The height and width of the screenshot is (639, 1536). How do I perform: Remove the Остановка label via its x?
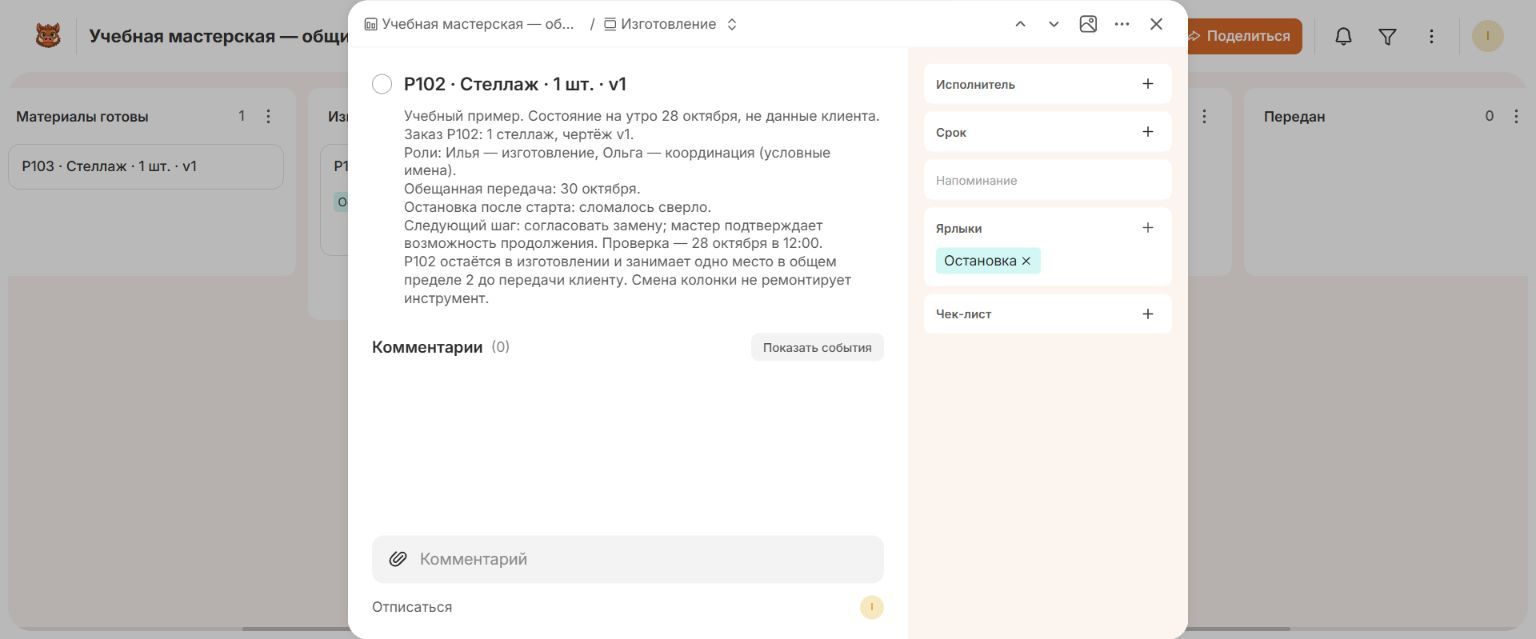[1026, 261]
